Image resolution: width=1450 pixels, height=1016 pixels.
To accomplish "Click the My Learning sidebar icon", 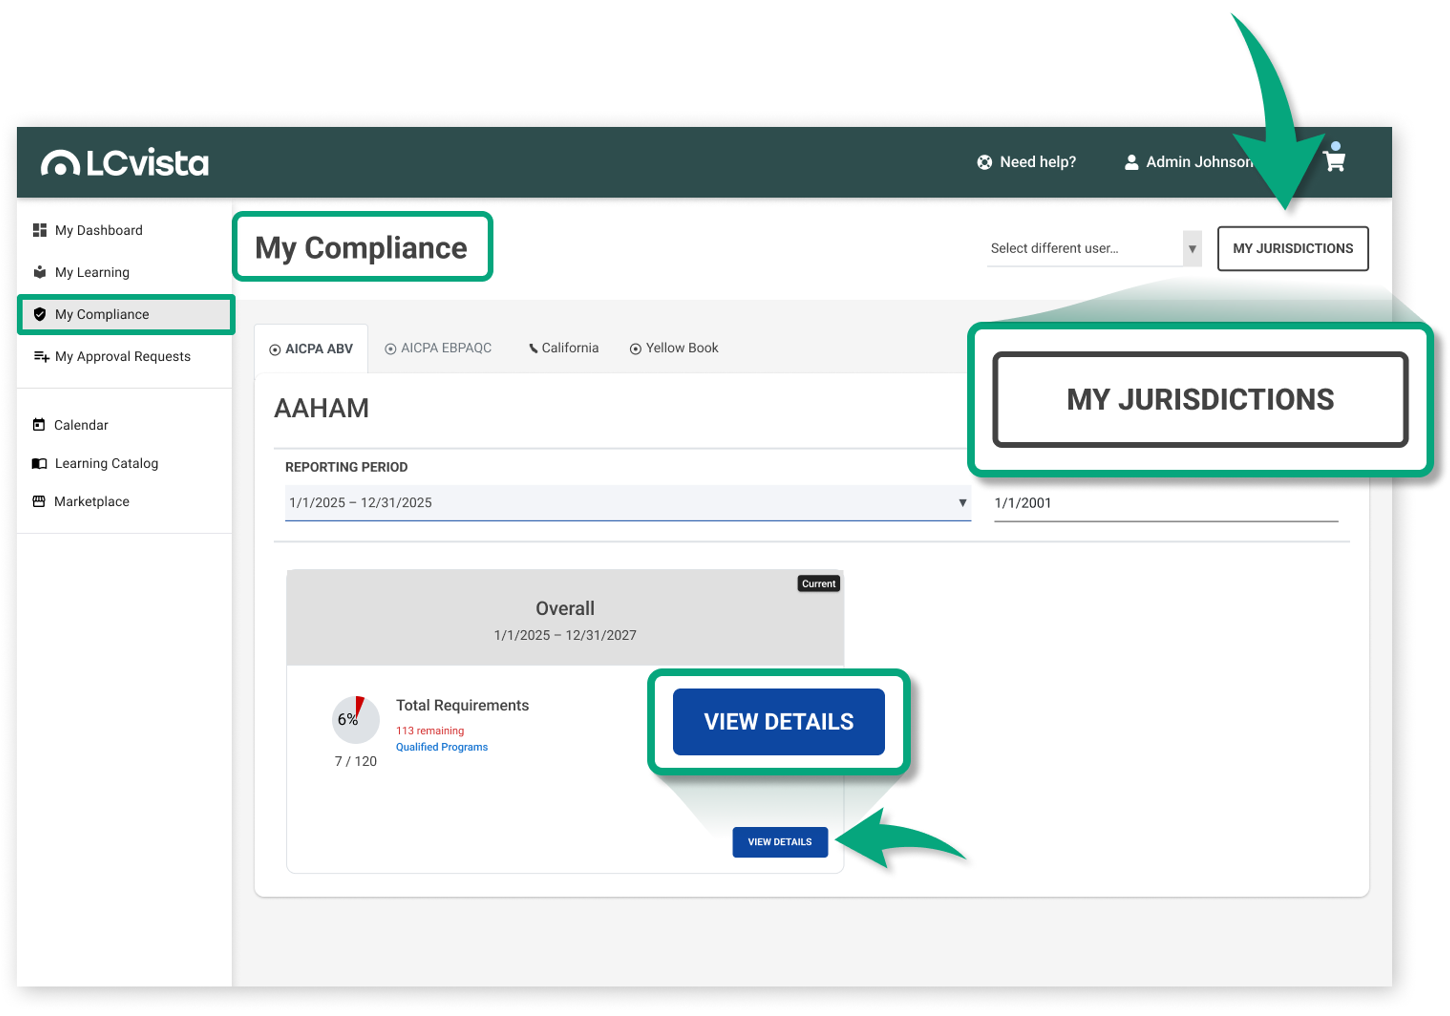I will 40,272.
